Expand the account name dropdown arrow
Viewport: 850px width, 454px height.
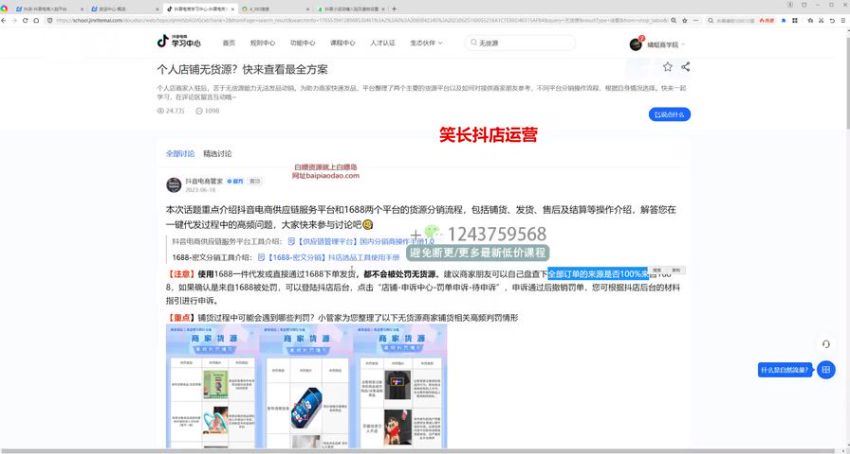(683, 44)
